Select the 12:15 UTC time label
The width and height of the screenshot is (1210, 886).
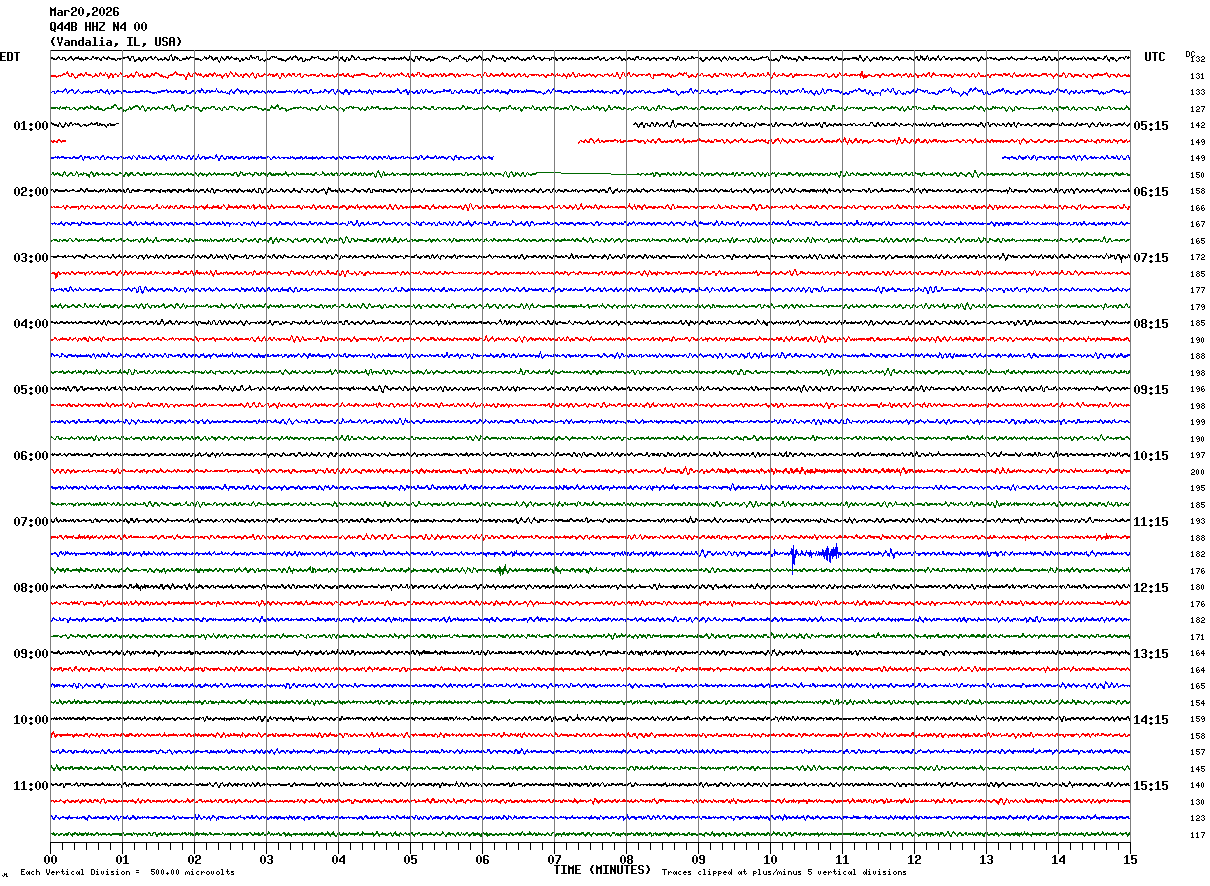[x=1151, y=588]
